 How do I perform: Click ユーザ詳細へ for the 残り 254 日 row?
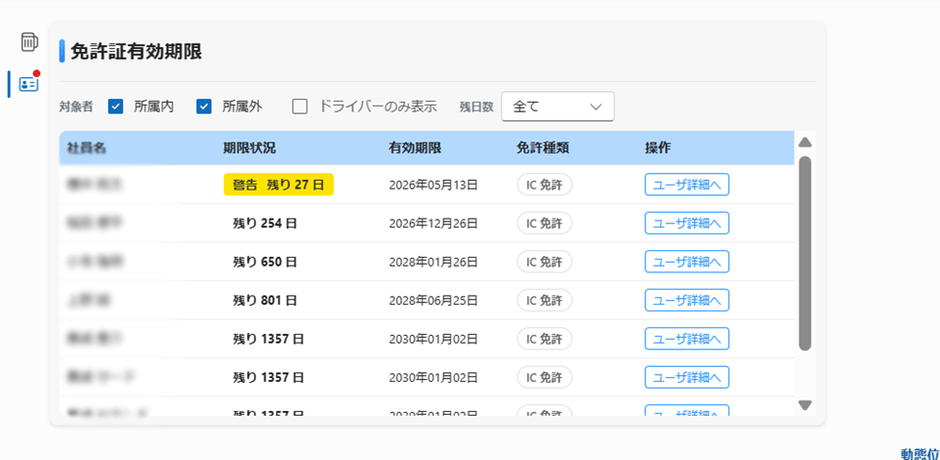point(687,223)
